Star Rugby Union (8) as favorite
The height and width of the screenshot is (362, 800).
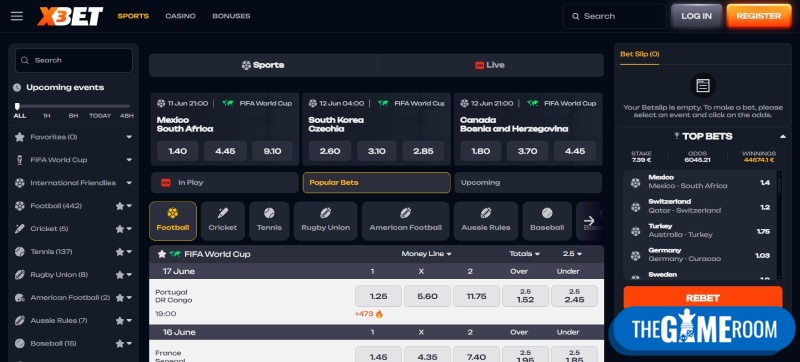tap(119, 275)
